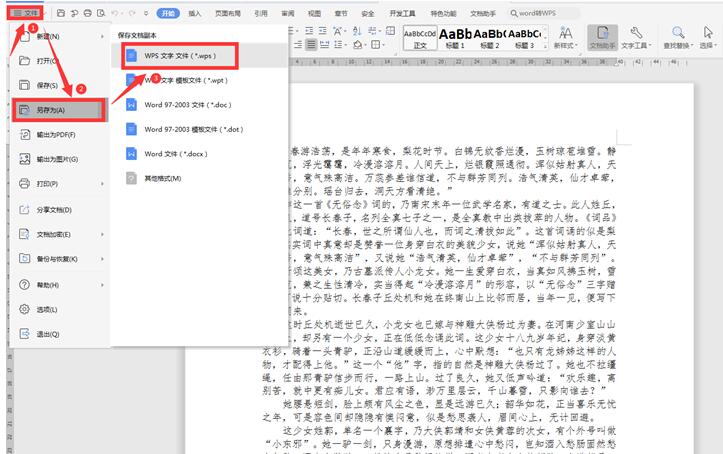The height and width of the screenshot is (454, 723).
Task: Select 输出为PDF(F) in the file menu
Action: click(60, 135)
